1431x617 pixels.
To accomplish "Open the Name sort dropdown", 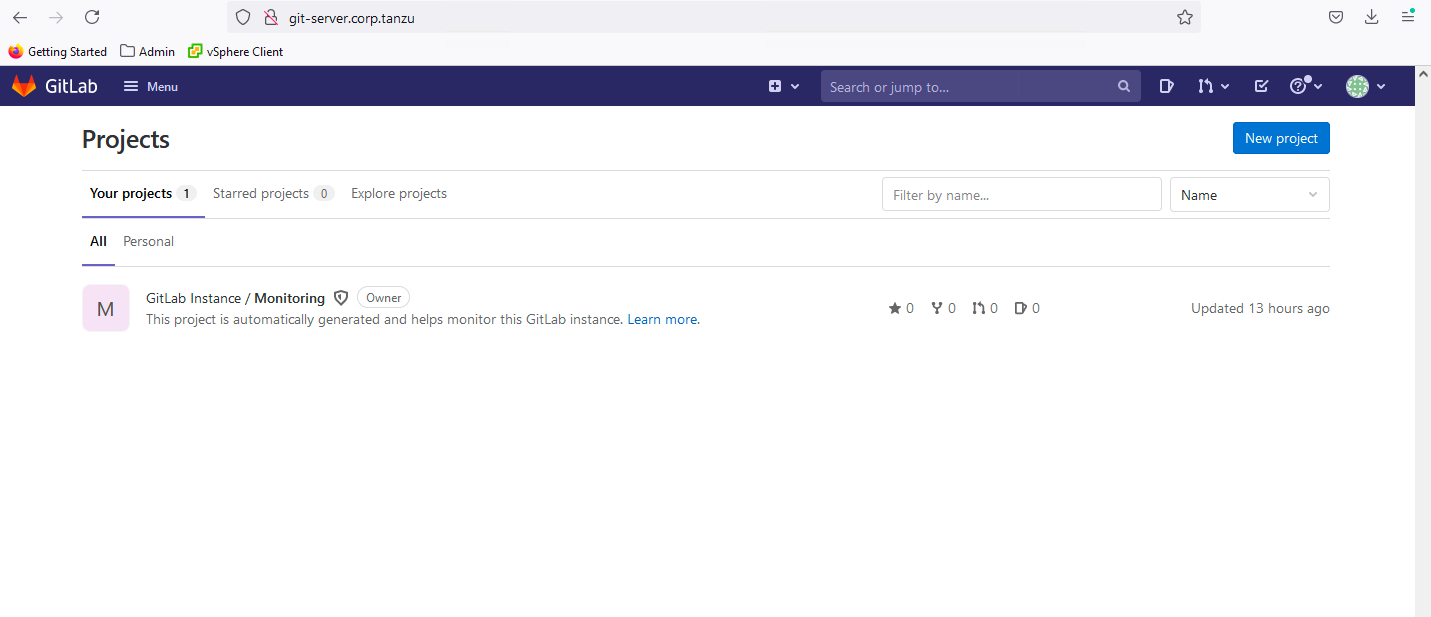I will coord(1249,194).
